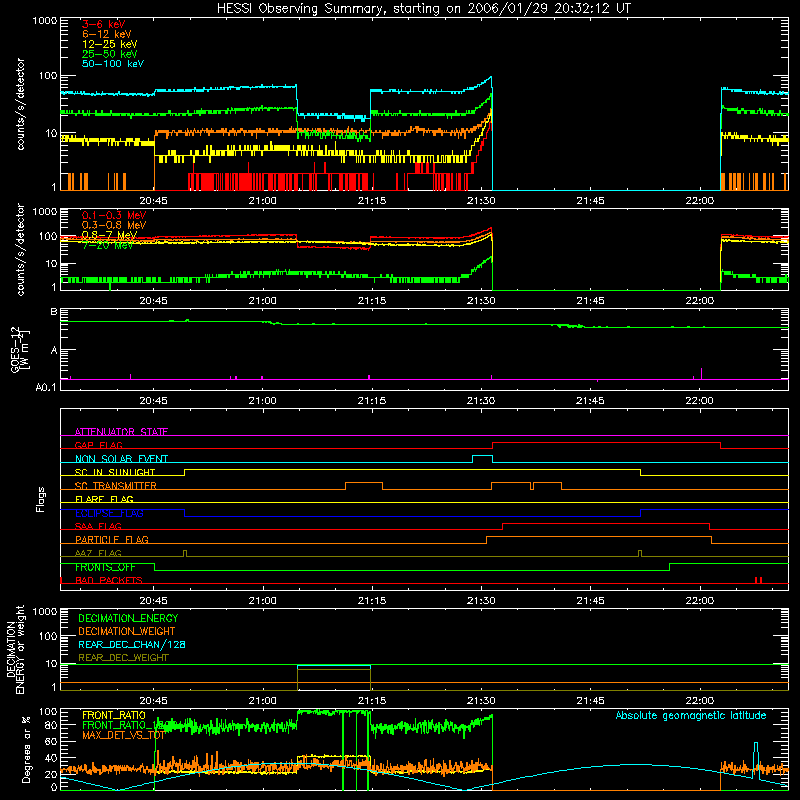800x800 pixels.
Task: Select the 0.1-0.3 MeV legend label
Action: pos(114,215)
